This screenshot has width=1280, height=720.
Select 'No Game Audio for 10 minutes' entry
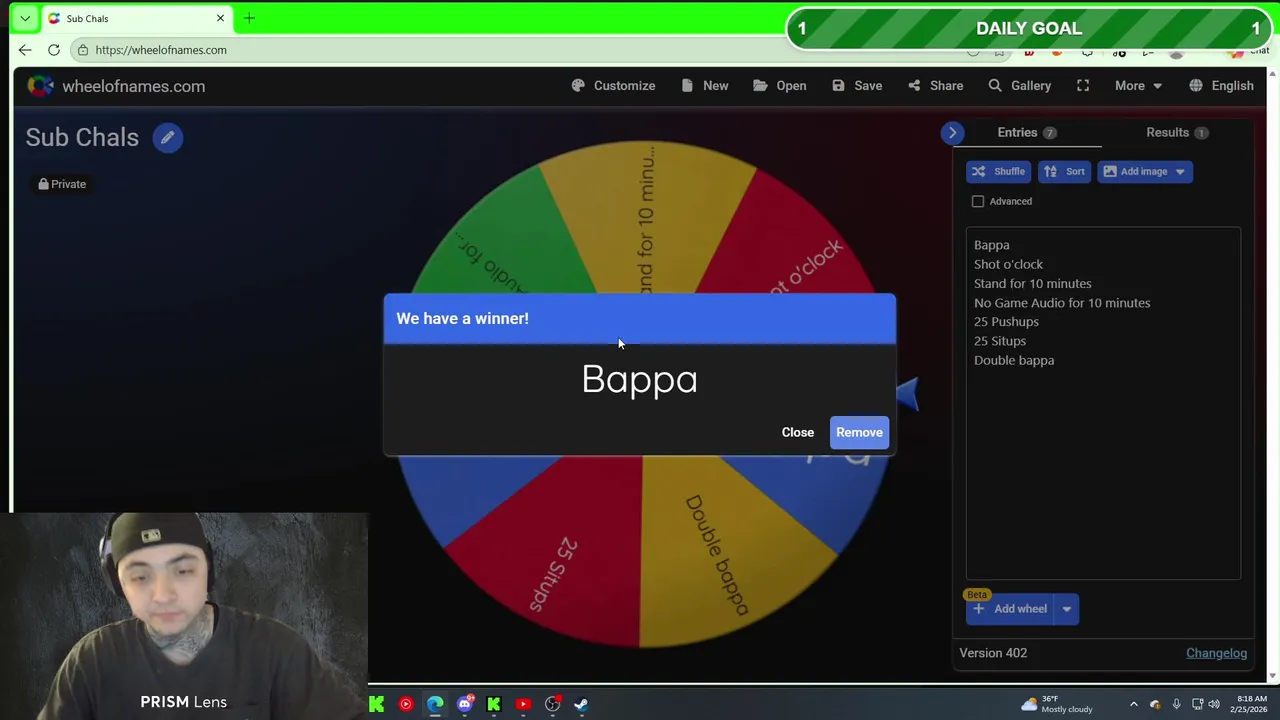click(1062, 303)
